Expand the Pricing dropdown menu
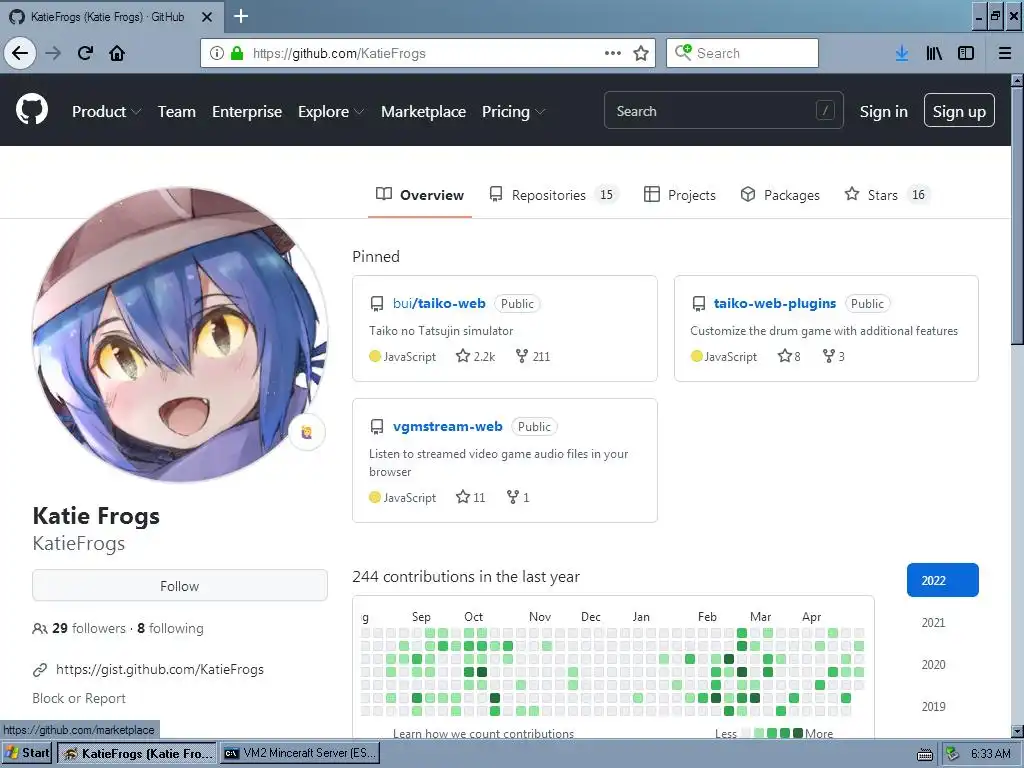The height and width of the screenshot is (768, 1024). click(x=513, y=112)
